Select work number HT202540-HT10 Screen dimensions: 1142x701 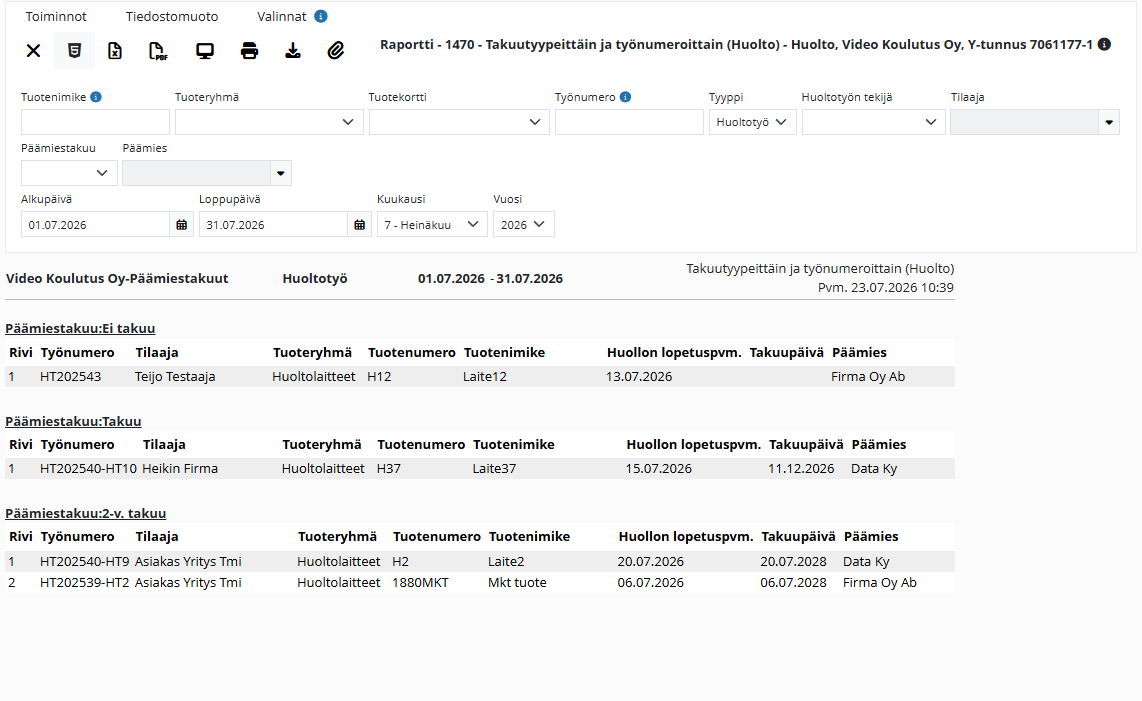pos(88,469)
